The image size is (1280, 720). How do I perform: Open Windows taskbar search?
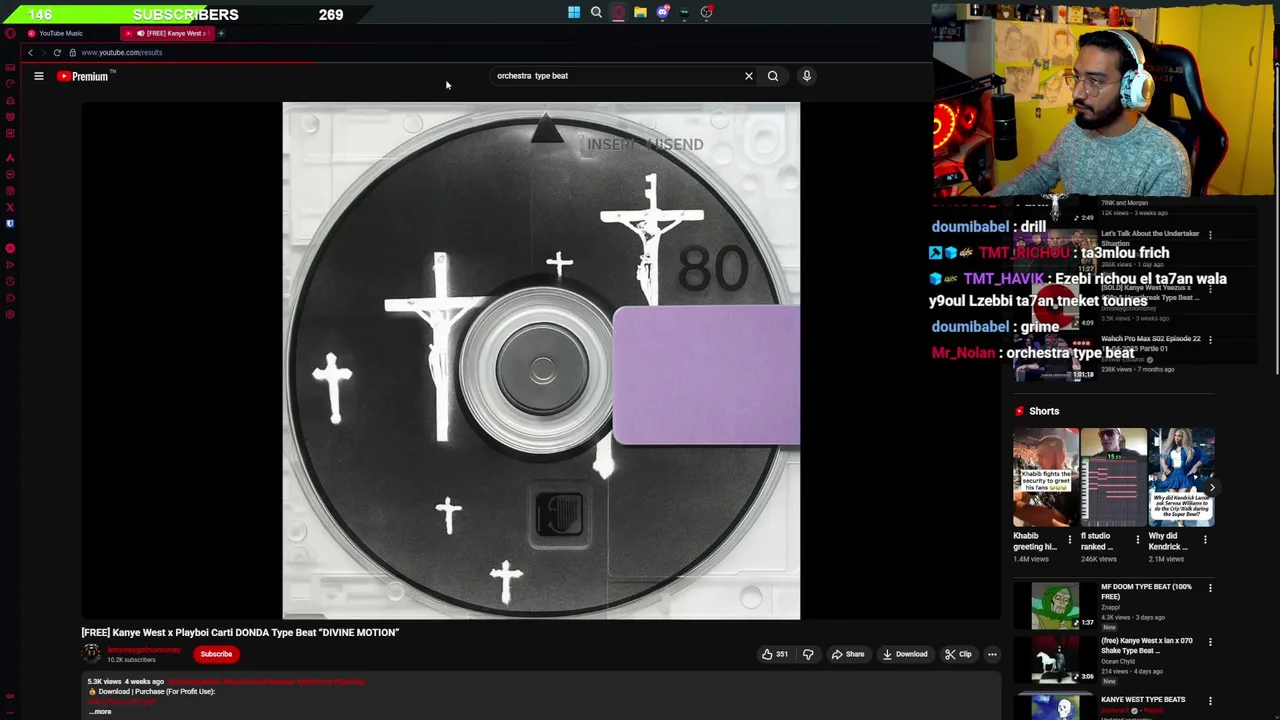pos(596,13)
